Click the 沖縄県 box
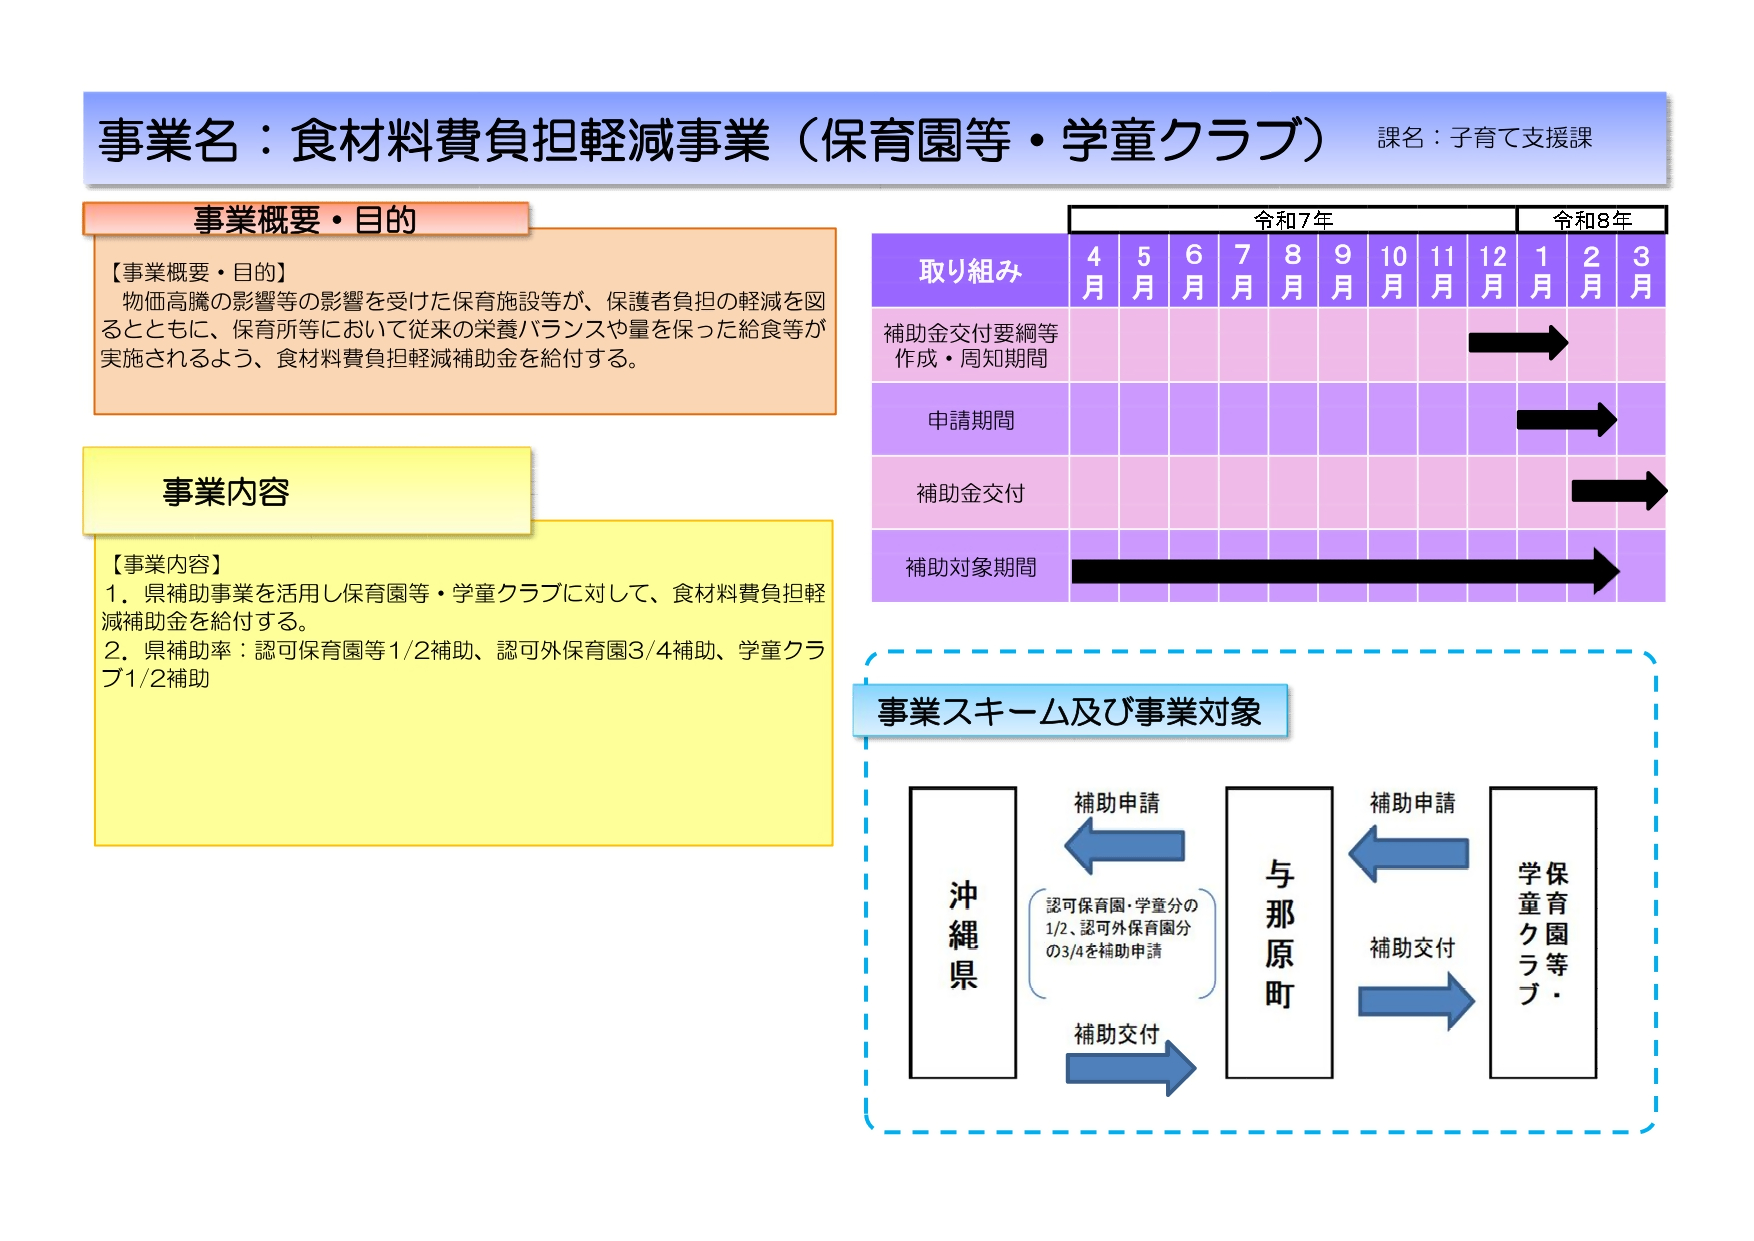 pos(962,933)
